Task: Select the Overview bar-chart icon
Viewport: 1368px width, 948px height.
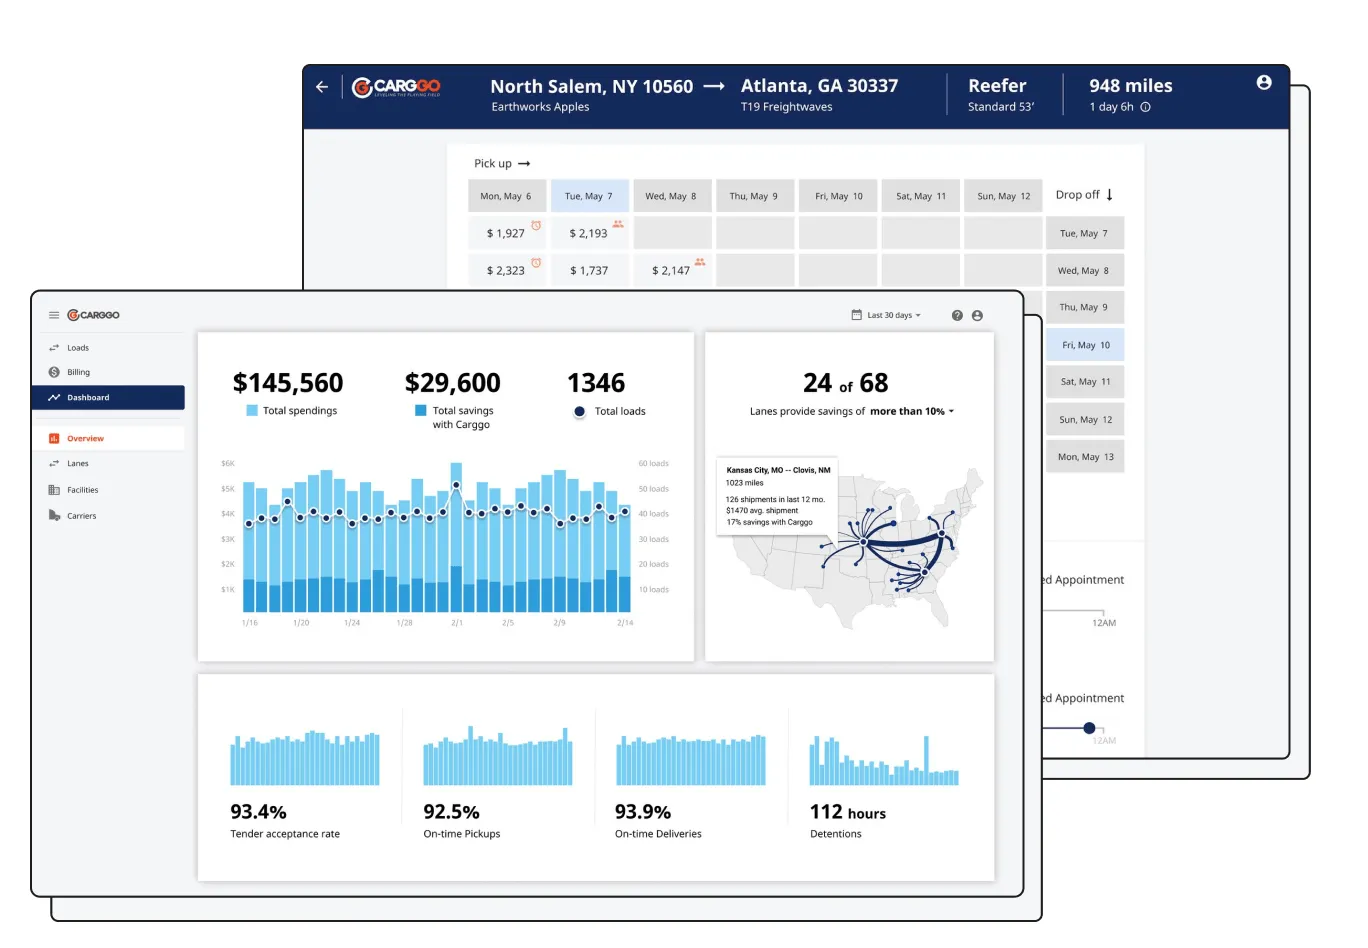Action: (x=53, y=438)
